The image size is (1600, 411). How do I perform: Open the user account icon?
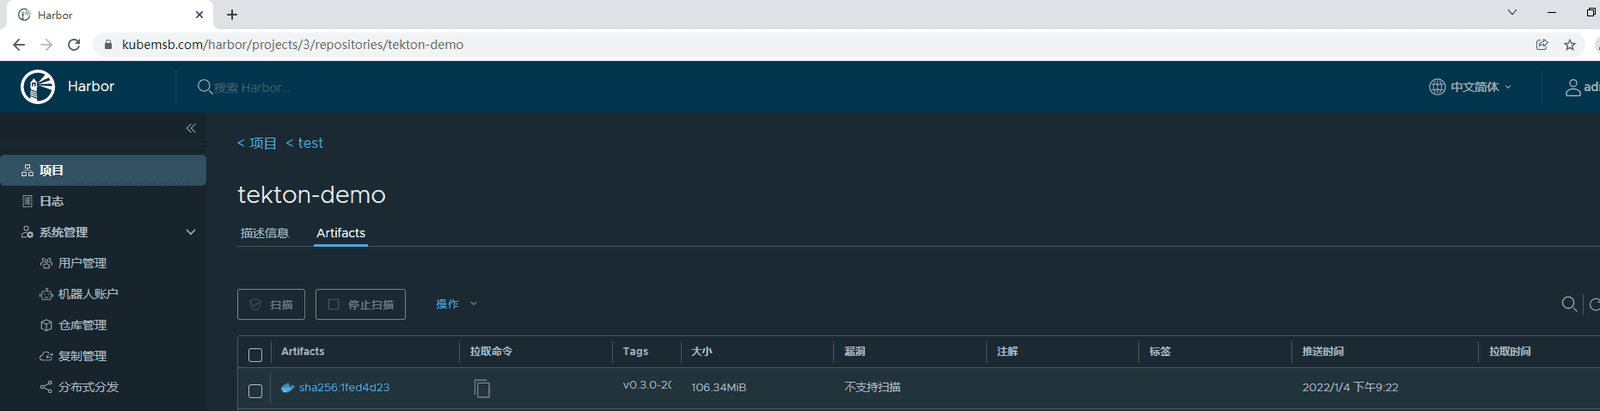[1573, 88]
